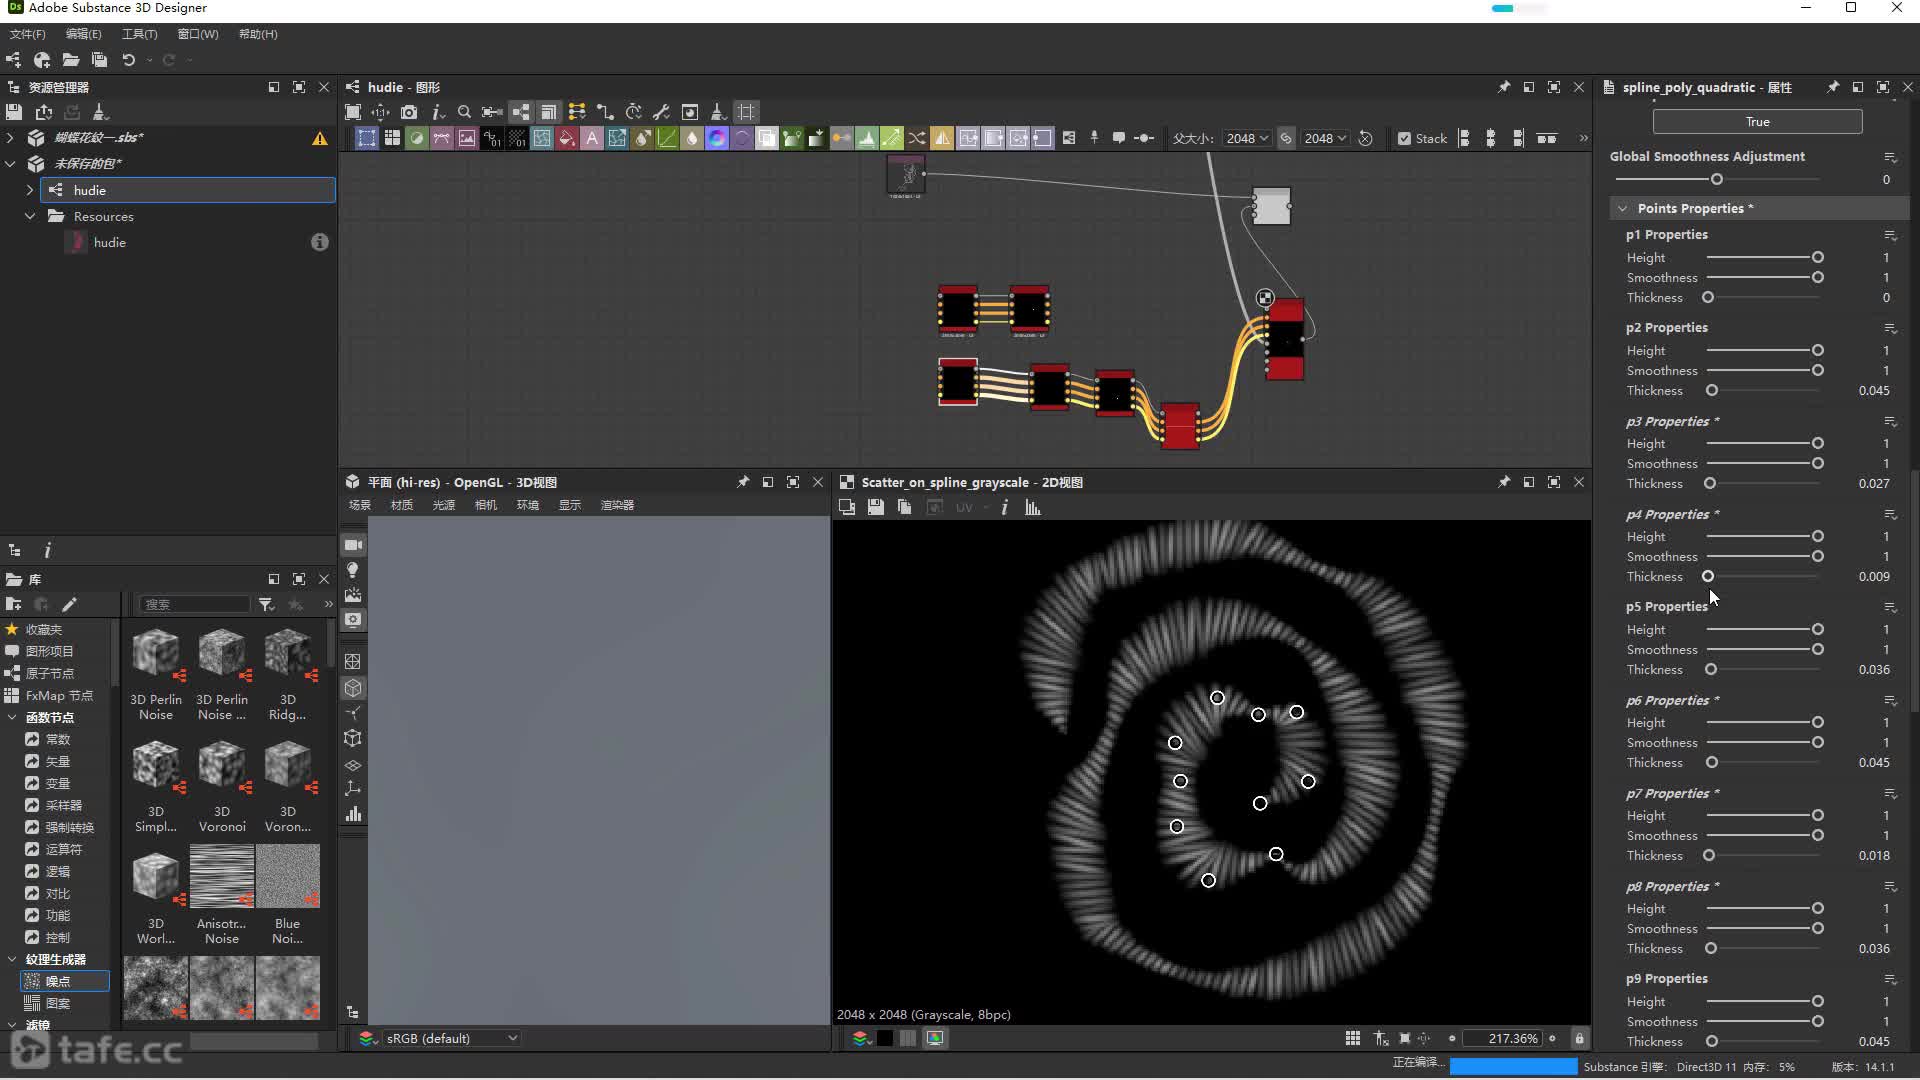Expand the hudie graph tree item

[30, 190]
